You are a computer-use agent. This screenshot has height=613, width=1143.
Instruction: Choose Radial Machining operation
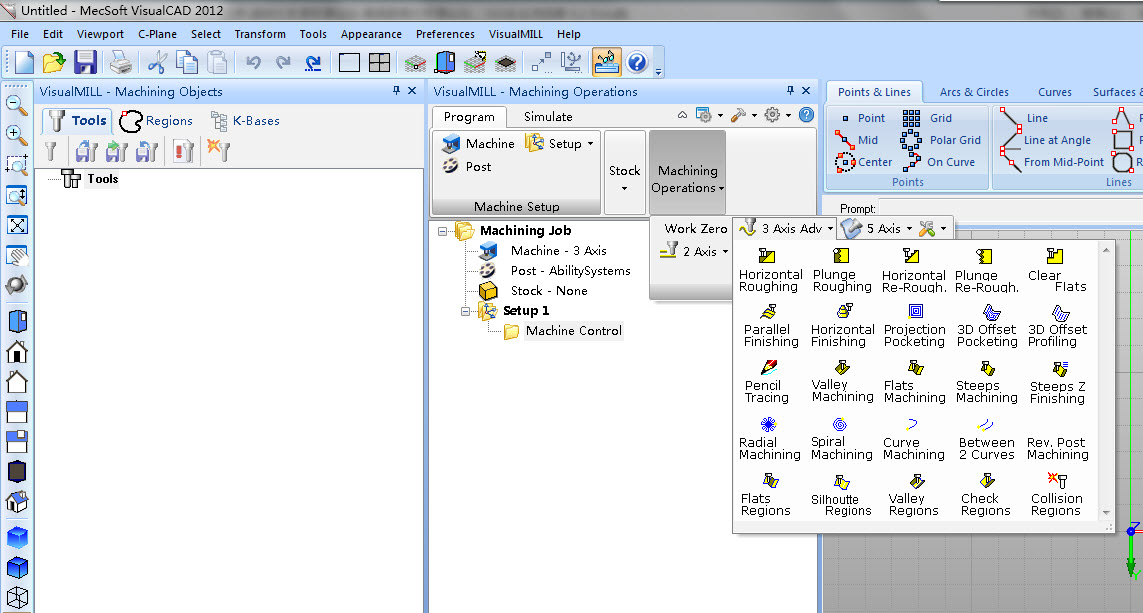[769, 438]
